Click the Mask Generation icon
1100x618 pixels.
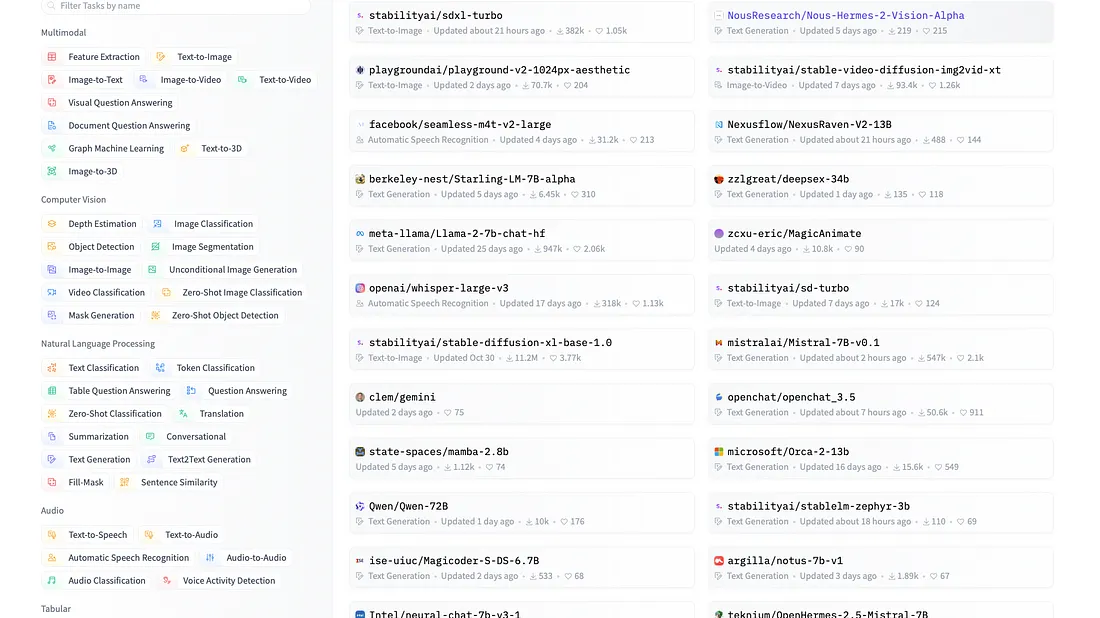point(52,316)
